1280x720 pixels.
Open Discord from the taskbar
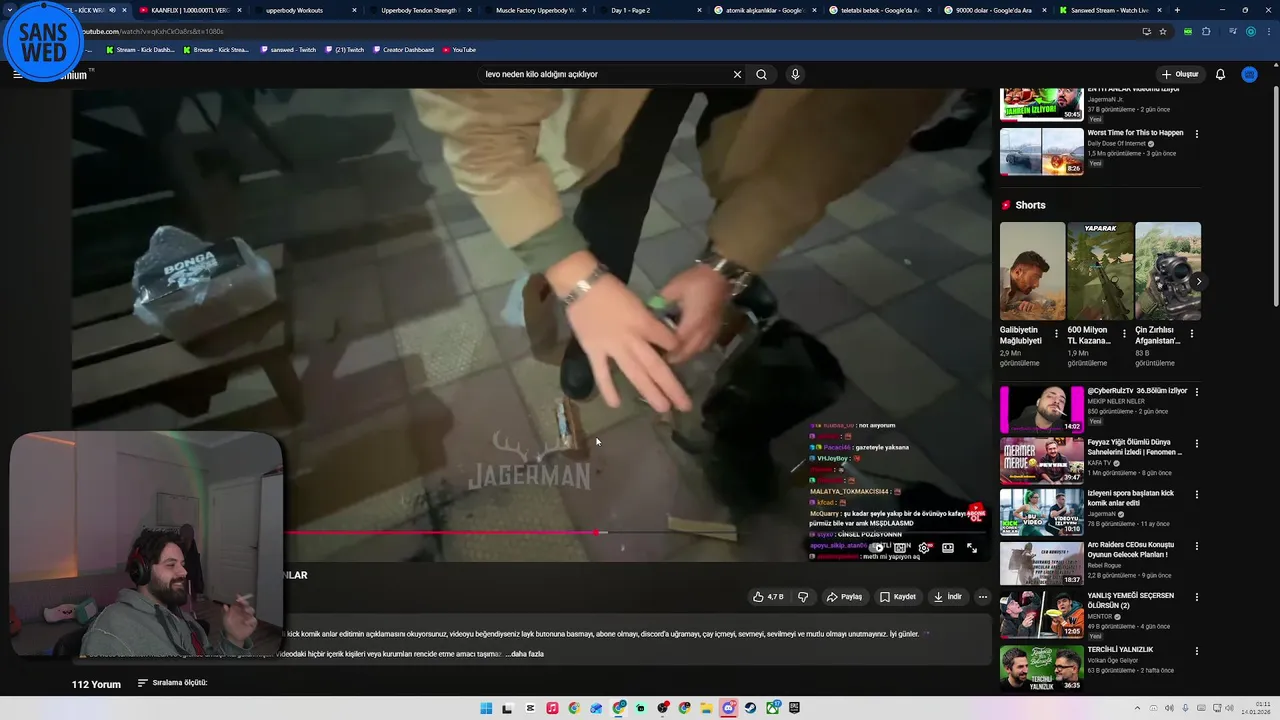pos(728,708)
